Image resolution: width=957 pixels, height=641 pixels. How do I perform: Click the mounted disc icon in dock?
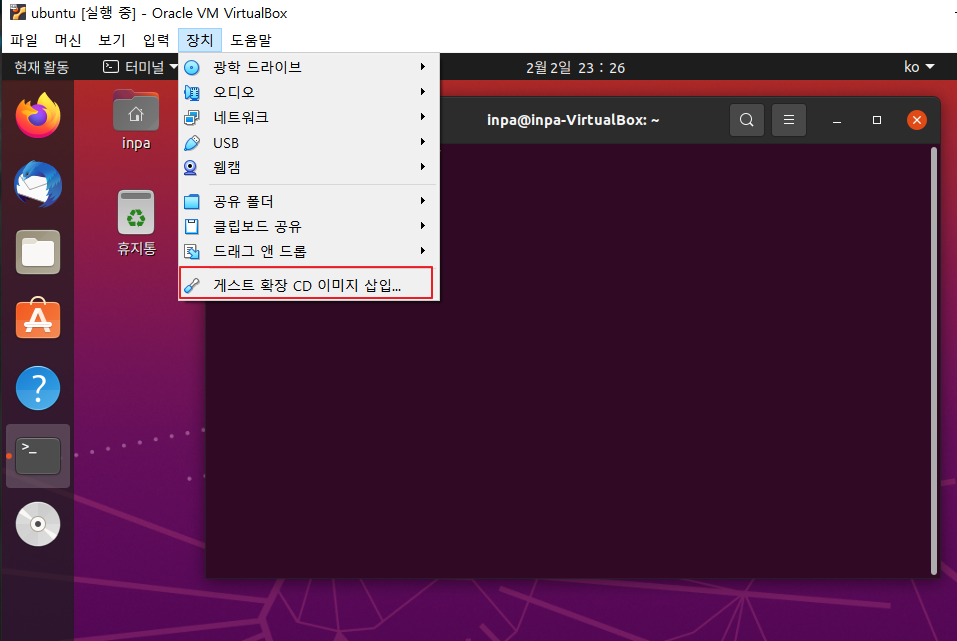click(38, 524)
